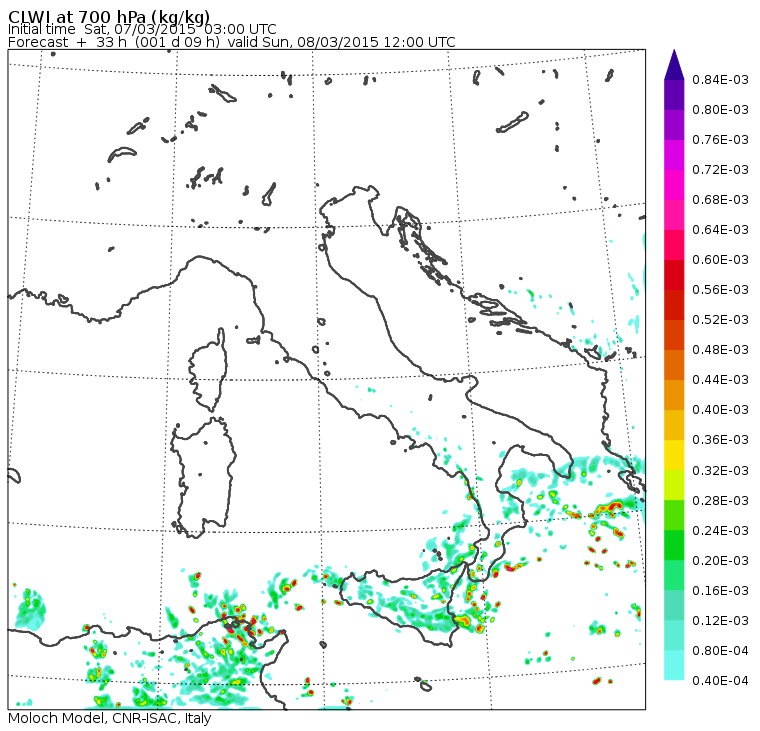
Task: Click the 0.84E-03 legend label
Action: [x=720, y=79]
